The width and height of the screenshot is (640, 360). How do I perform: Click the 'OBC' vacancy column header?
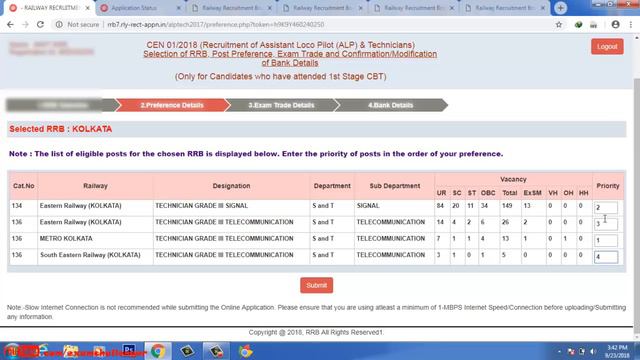[x=488, y=193]
